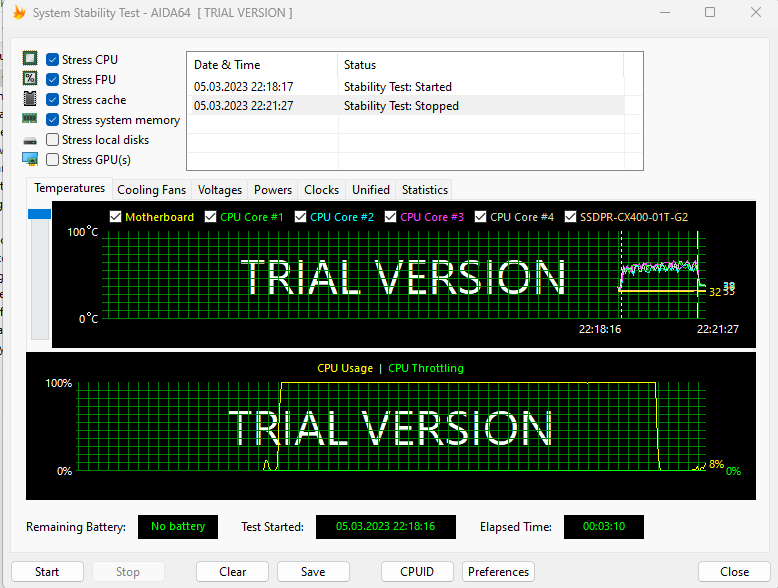The height and width of the screenshot is (588, 778).
Task: Toggle the CPU Core #1 graph checkbox
Action: coord(210,217)
